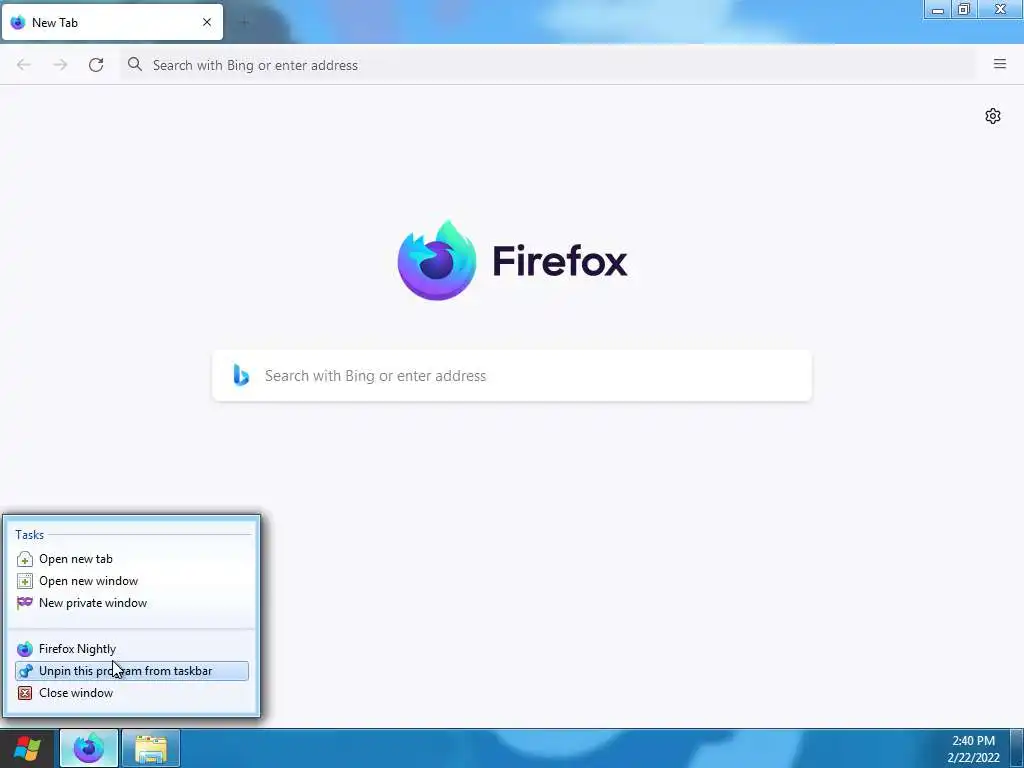Click Show desktop strip at taskbar end
1024x768 pixels.
tap(1017, 748)
